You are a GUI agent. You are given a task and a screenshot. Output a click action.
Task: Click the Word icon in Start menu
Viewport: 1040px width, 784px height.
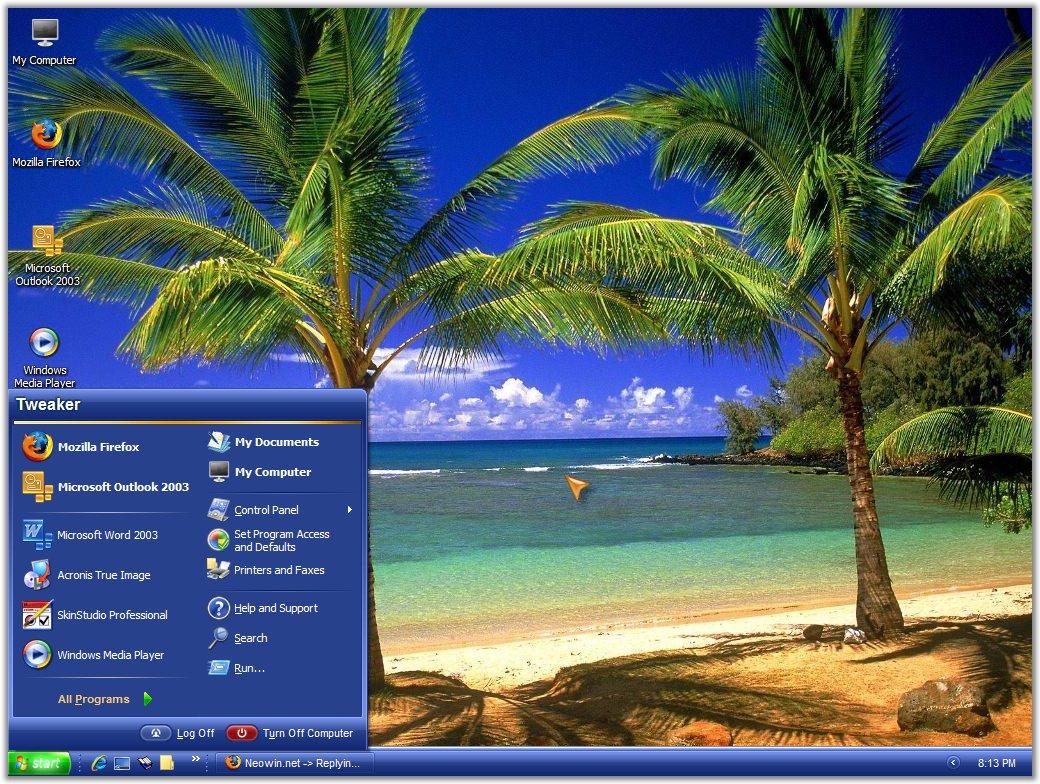tap(36, 535)
